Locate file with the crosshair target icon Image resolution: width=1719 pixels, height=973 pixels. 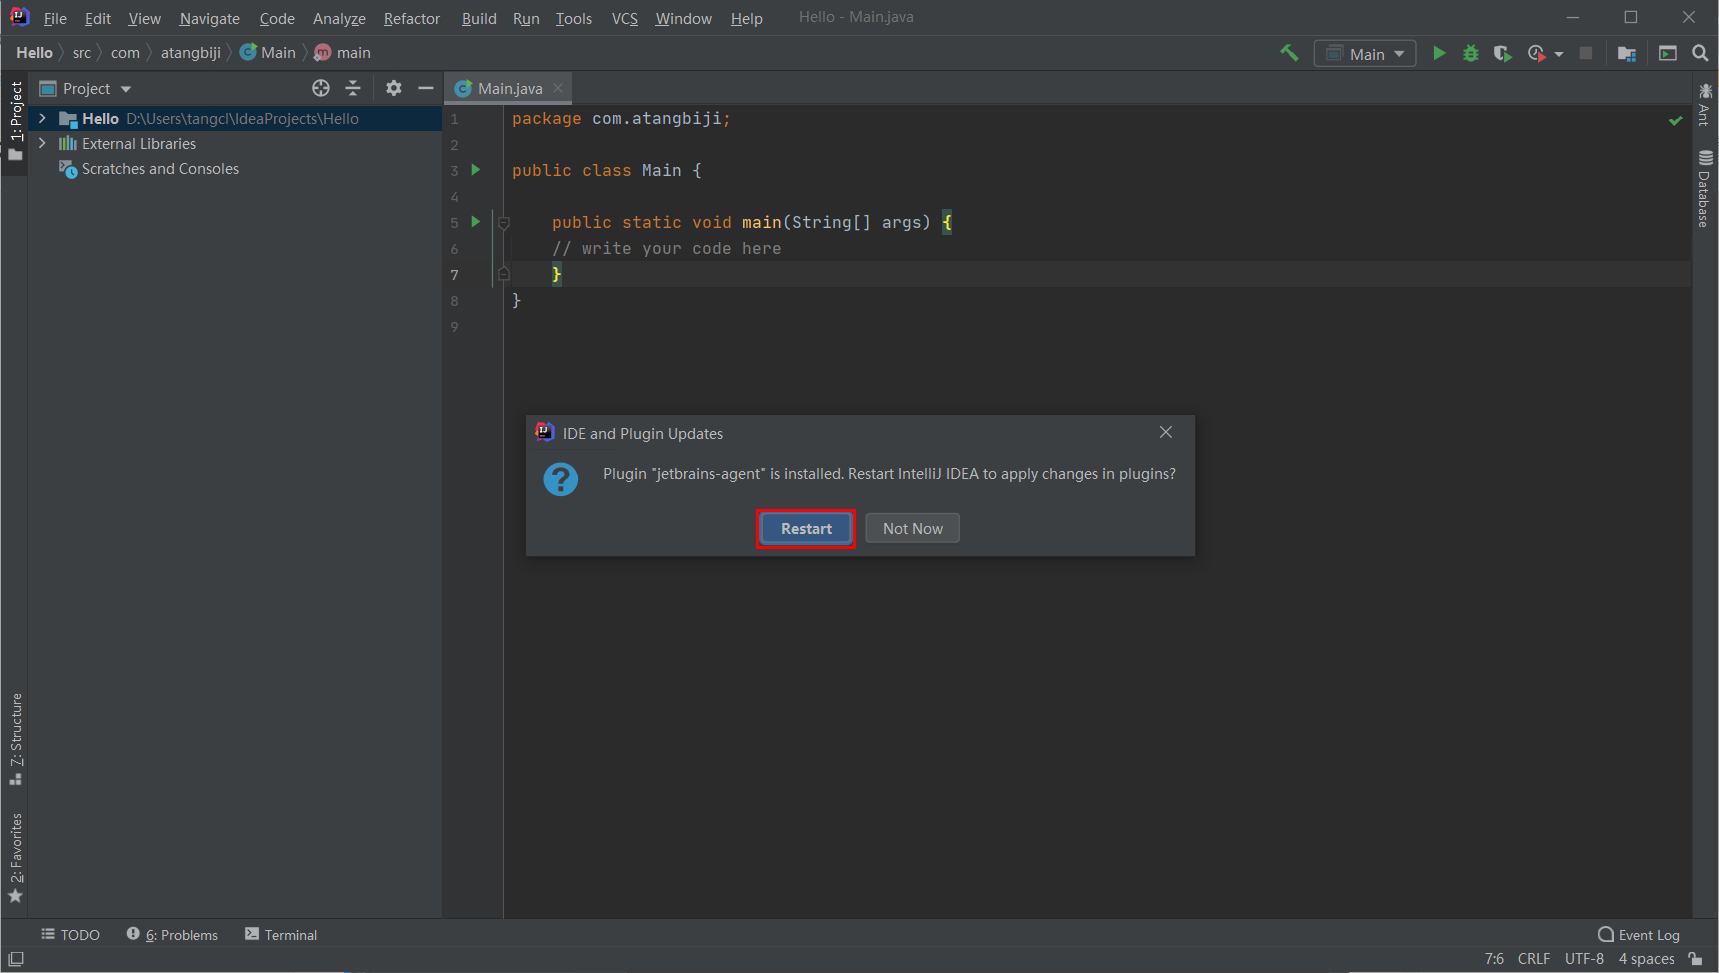[321, 88]
